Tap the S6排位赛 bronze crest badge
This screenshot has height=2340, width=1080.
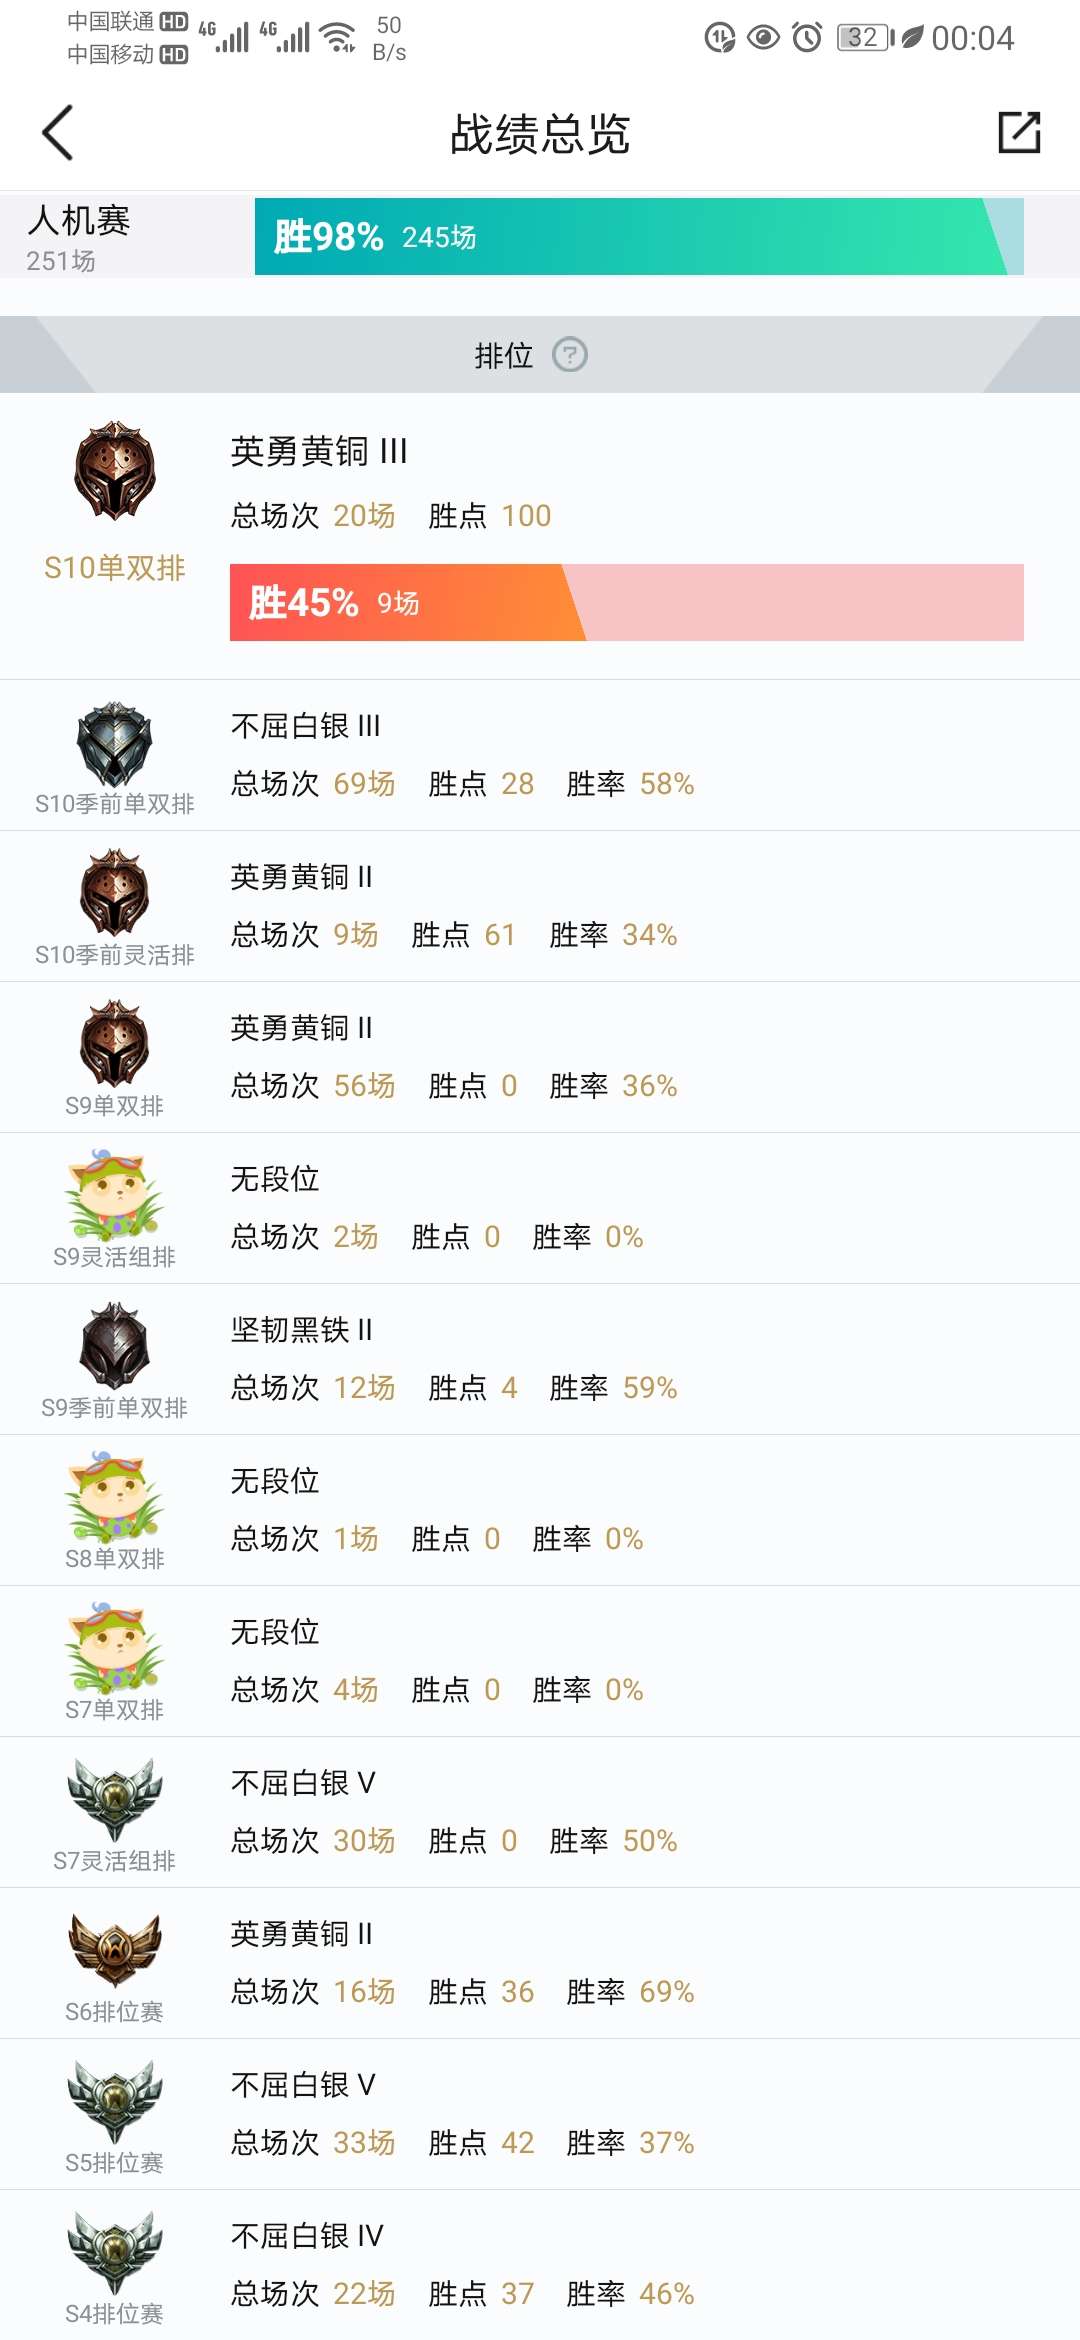(x=115, y=1950)
